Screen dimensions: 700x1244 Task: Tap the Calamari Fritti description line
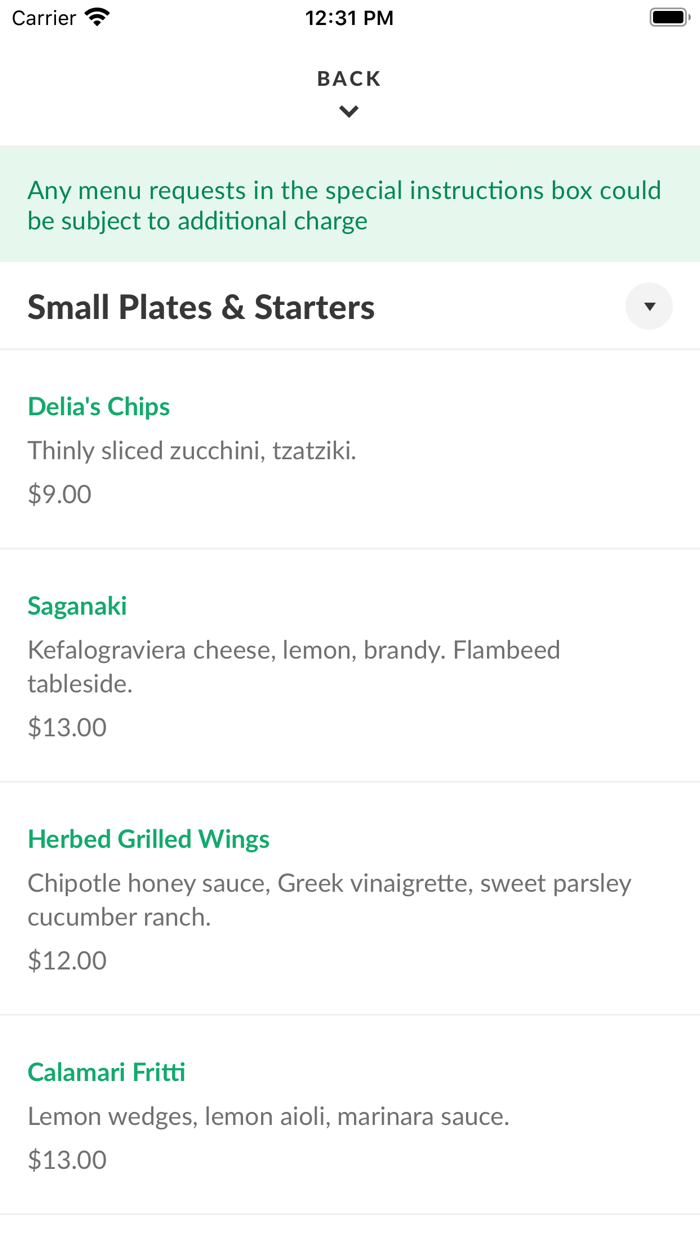coord(268,1115)
